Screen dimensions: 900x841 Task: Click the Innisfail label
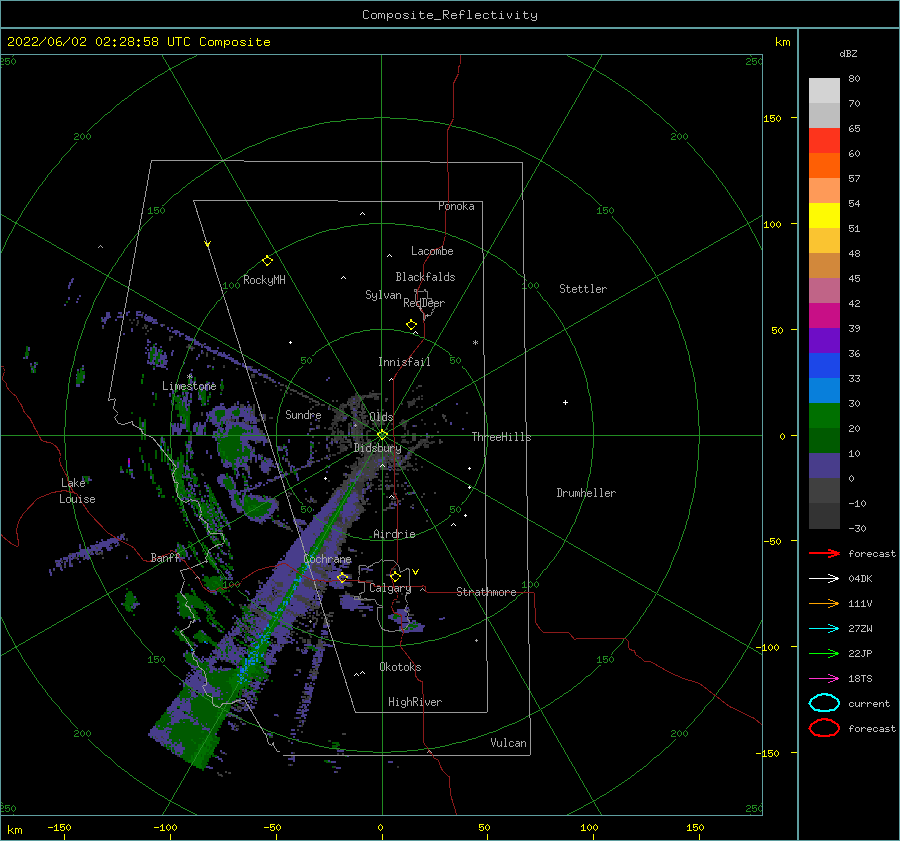click(x=404, y=362)
